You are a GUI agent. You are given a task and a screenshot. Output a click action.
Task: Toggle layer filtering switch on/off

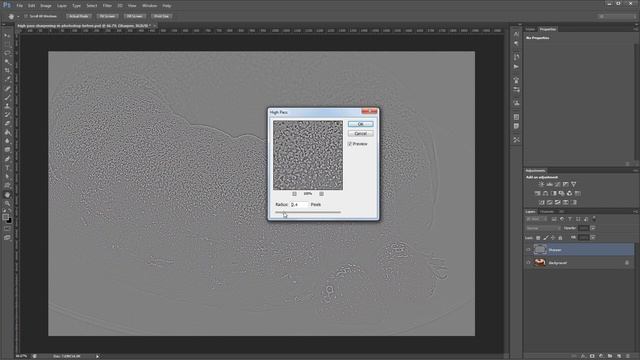point(594,219)
